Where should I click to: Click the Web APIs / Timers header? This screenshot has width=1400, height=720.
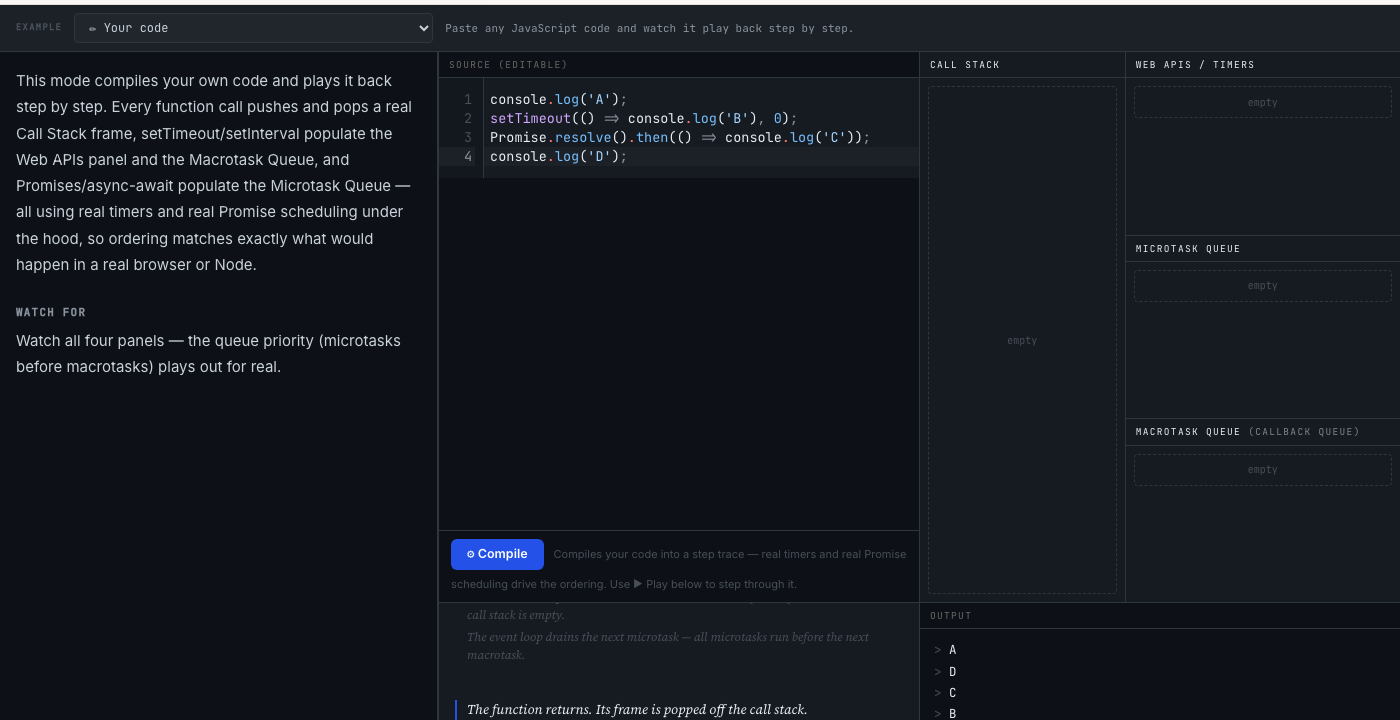point(1195,65)
